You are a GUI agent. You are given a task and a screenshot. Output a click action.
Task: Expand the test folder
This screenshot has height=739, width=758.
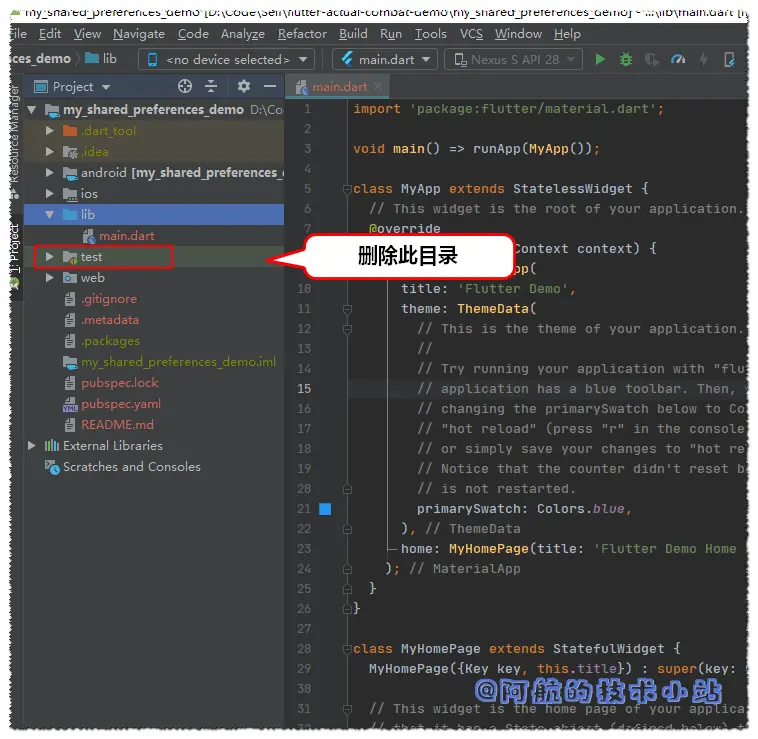(x=49, y=257)
